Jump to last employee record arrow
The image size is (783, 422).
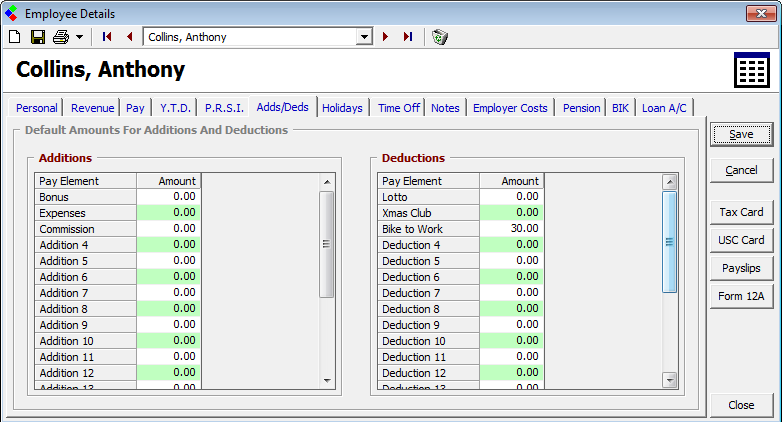(408, 37)
